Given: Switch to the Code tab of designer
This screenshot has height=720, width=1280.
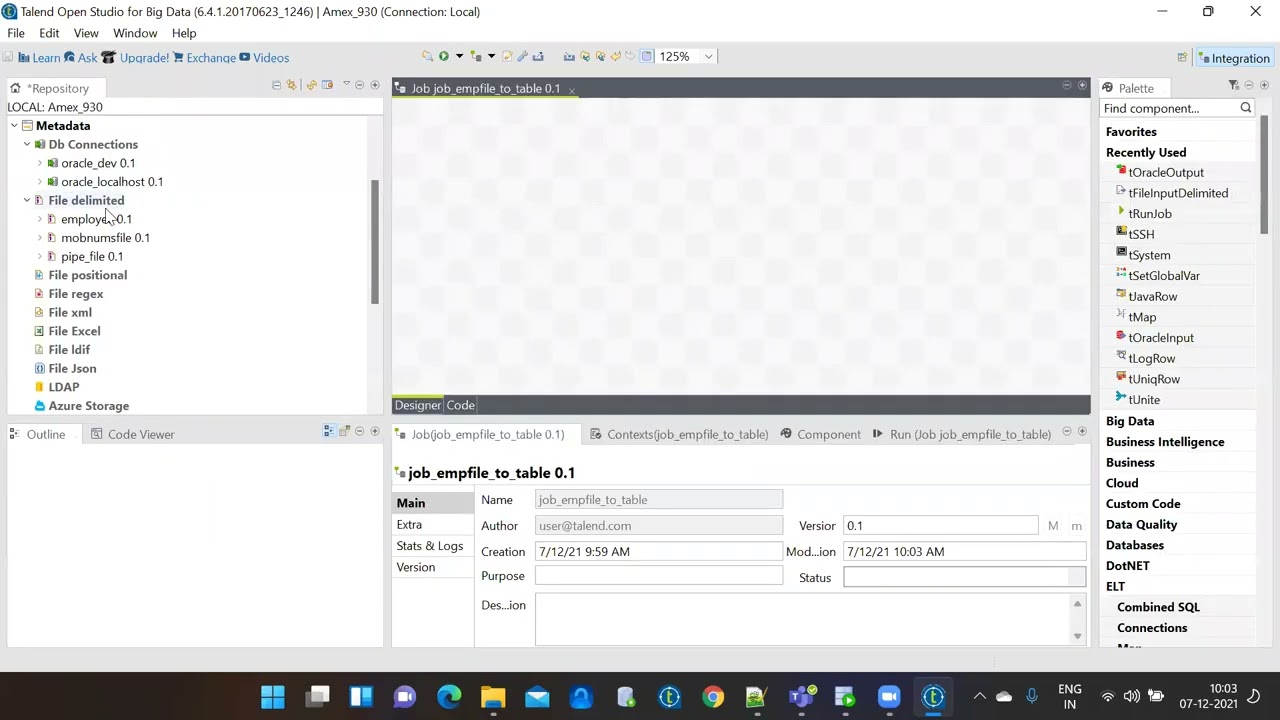Looking at the screenshot, I should click(x=460, y=405).
